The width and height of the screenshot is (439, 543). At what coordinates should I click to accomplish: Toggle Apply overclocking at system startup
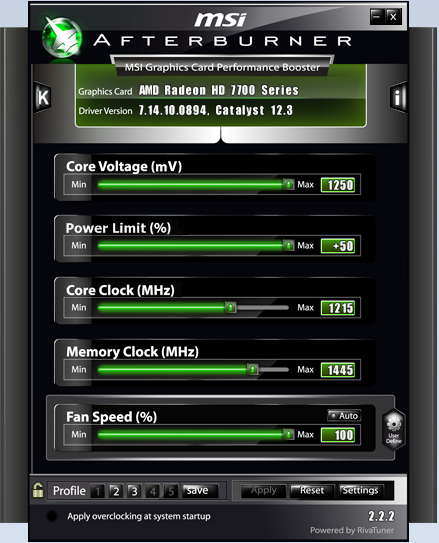tap(52, 516)
